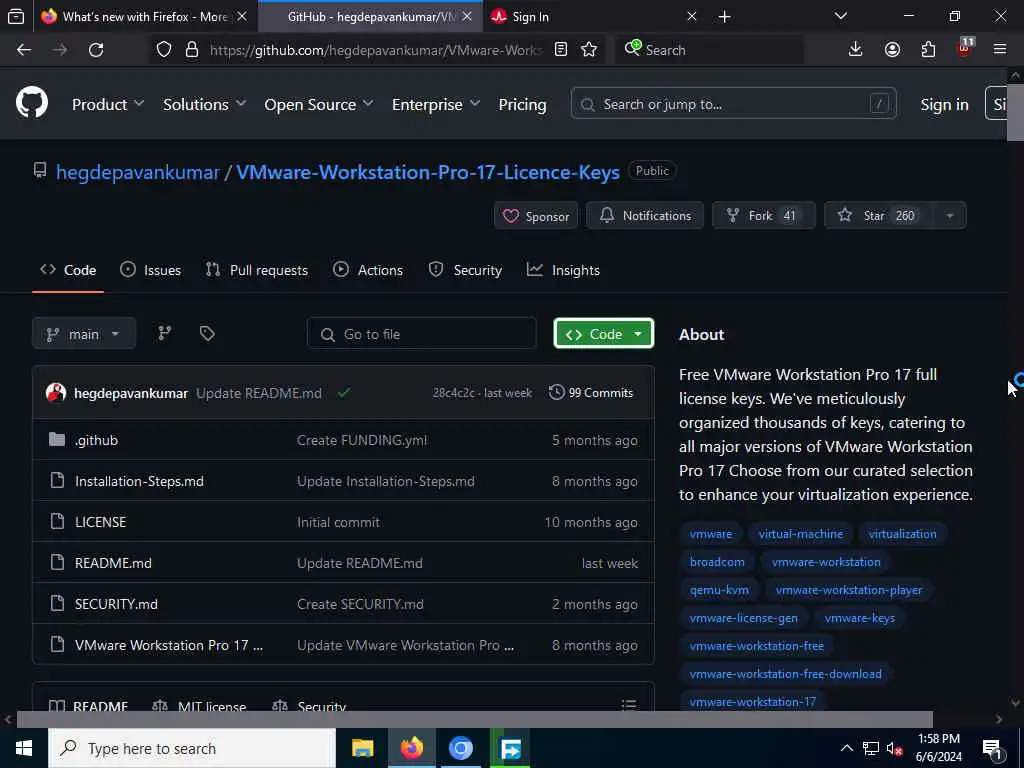This screenshot has width=1024, height=768.
Task: Open the Star lists dropdown arrow
Action: click(x=950, y=216)
